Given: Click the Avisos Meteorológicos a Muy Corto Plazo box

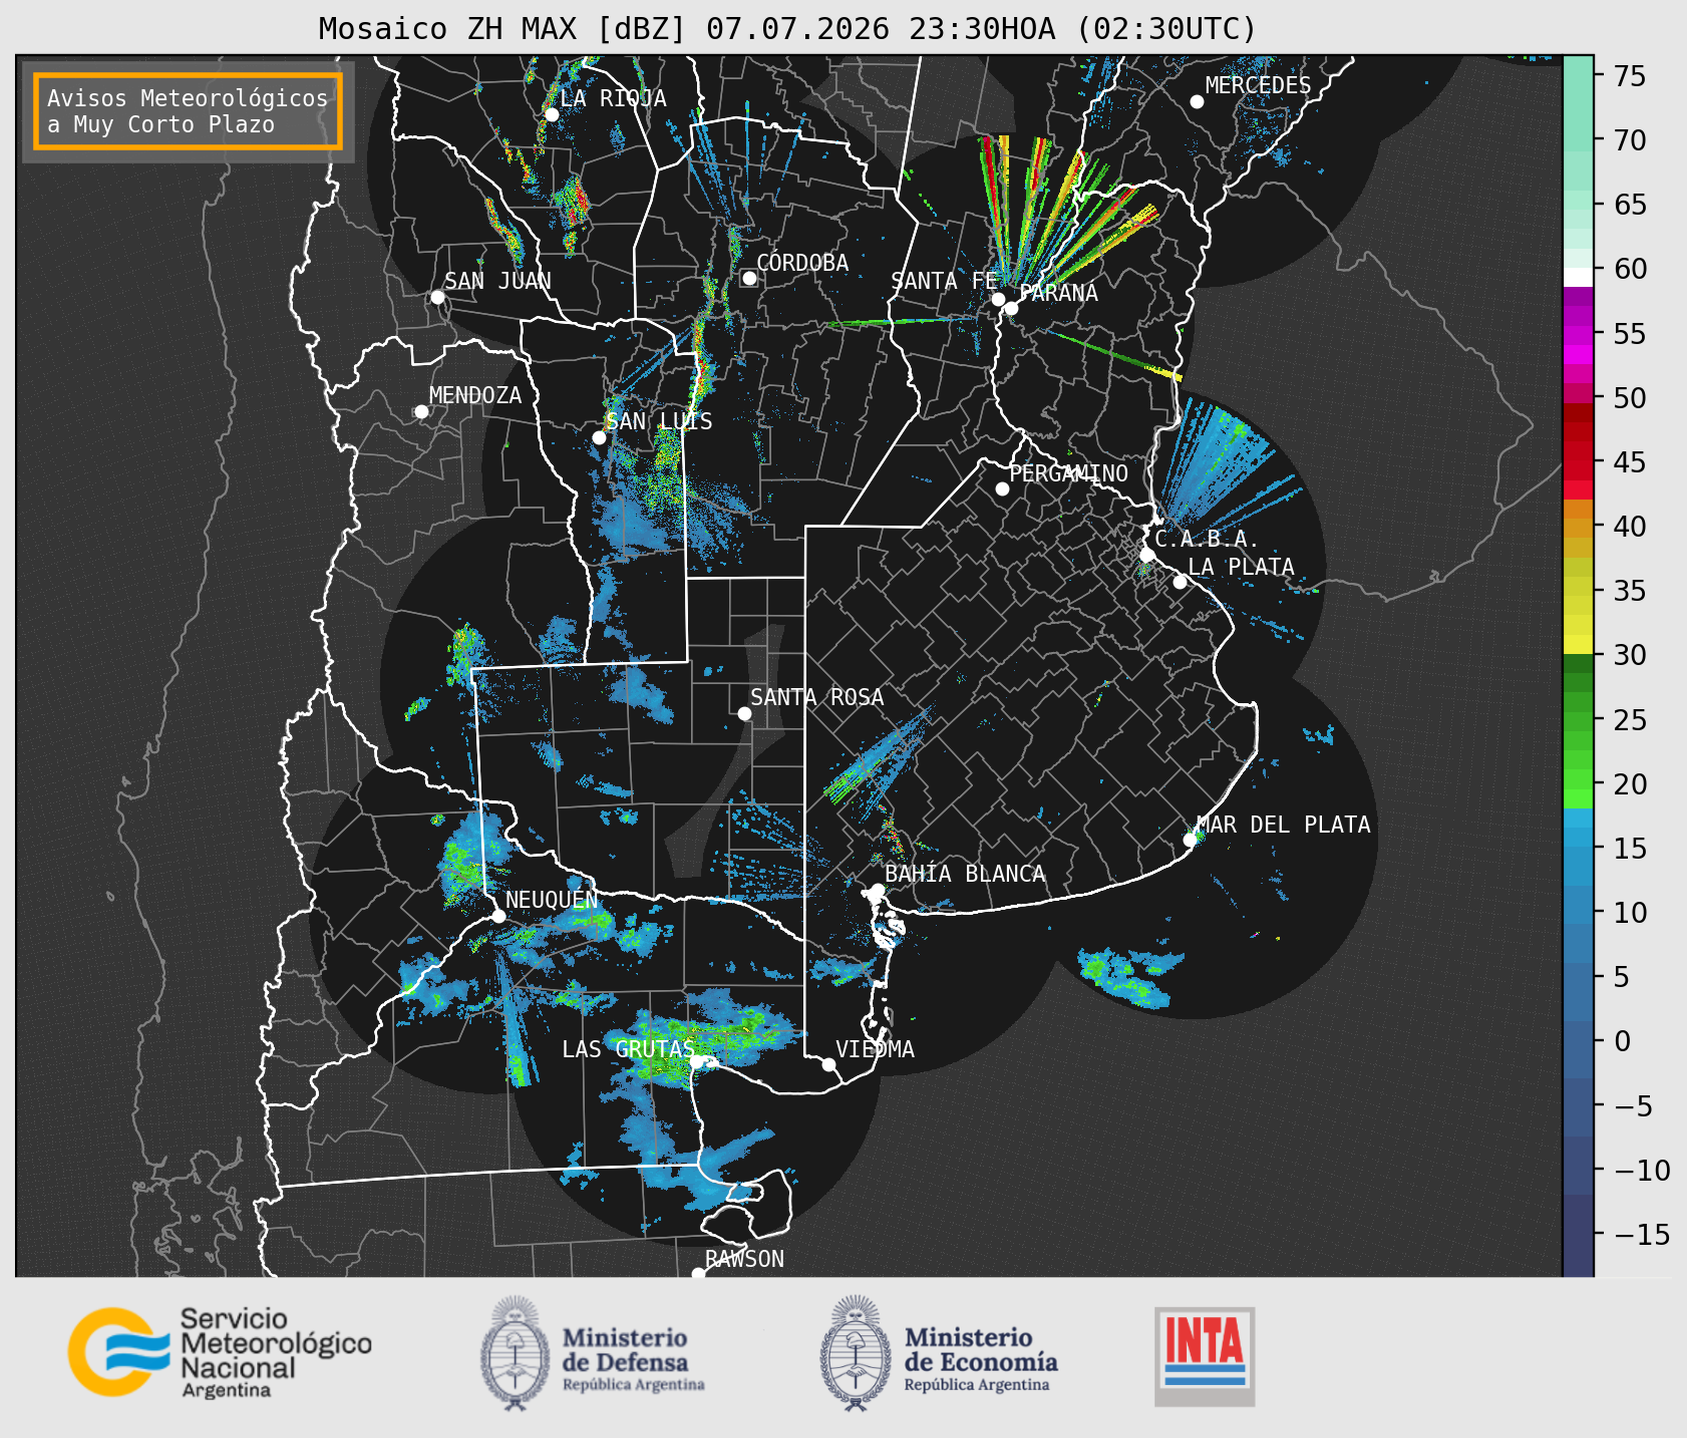Looking at the screenshot, I should (x=188, y=111).
